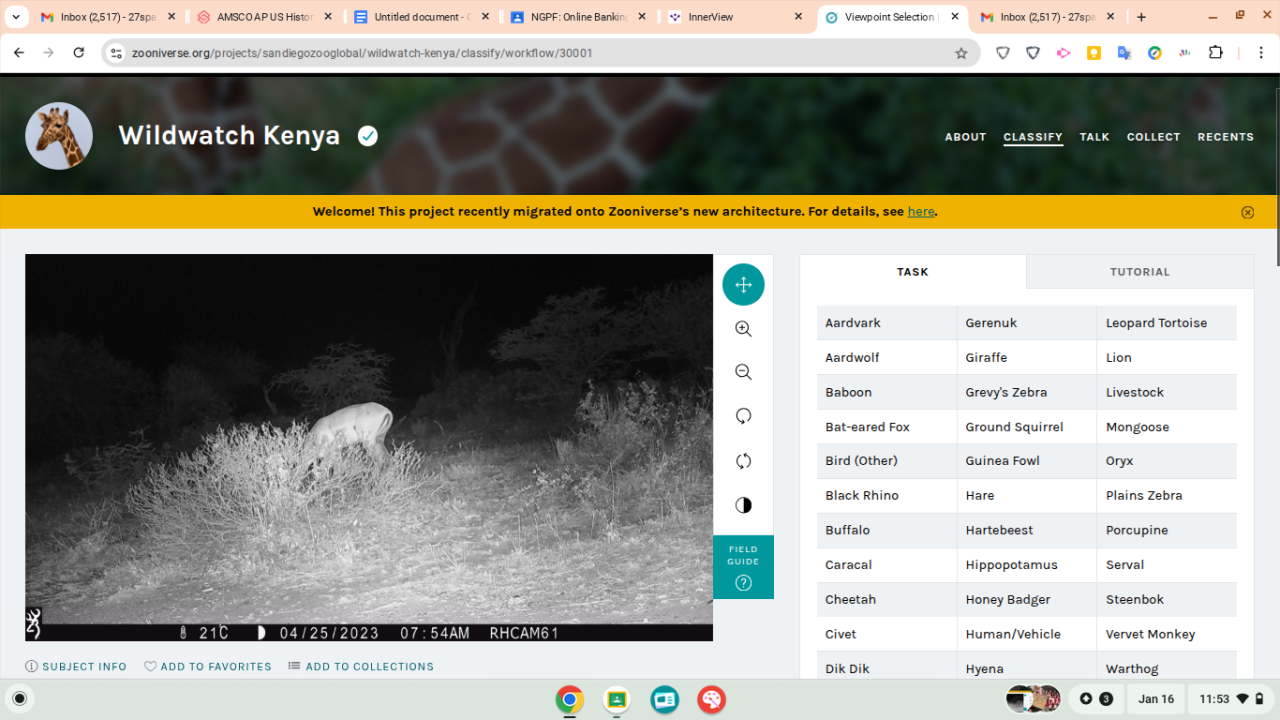Open the Recents page
The image size is (1280, 720).
pyautogui.click(x=1226, y=137)
